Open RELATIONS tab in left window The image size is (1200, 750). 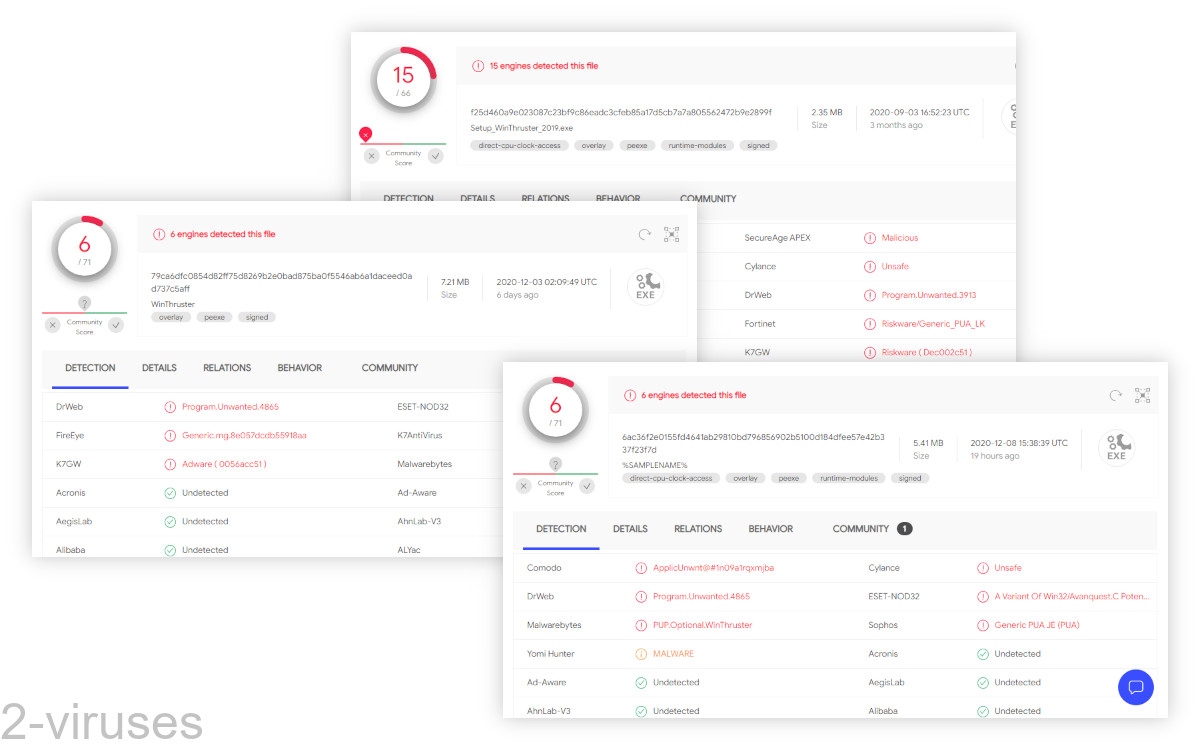[227, 368]
